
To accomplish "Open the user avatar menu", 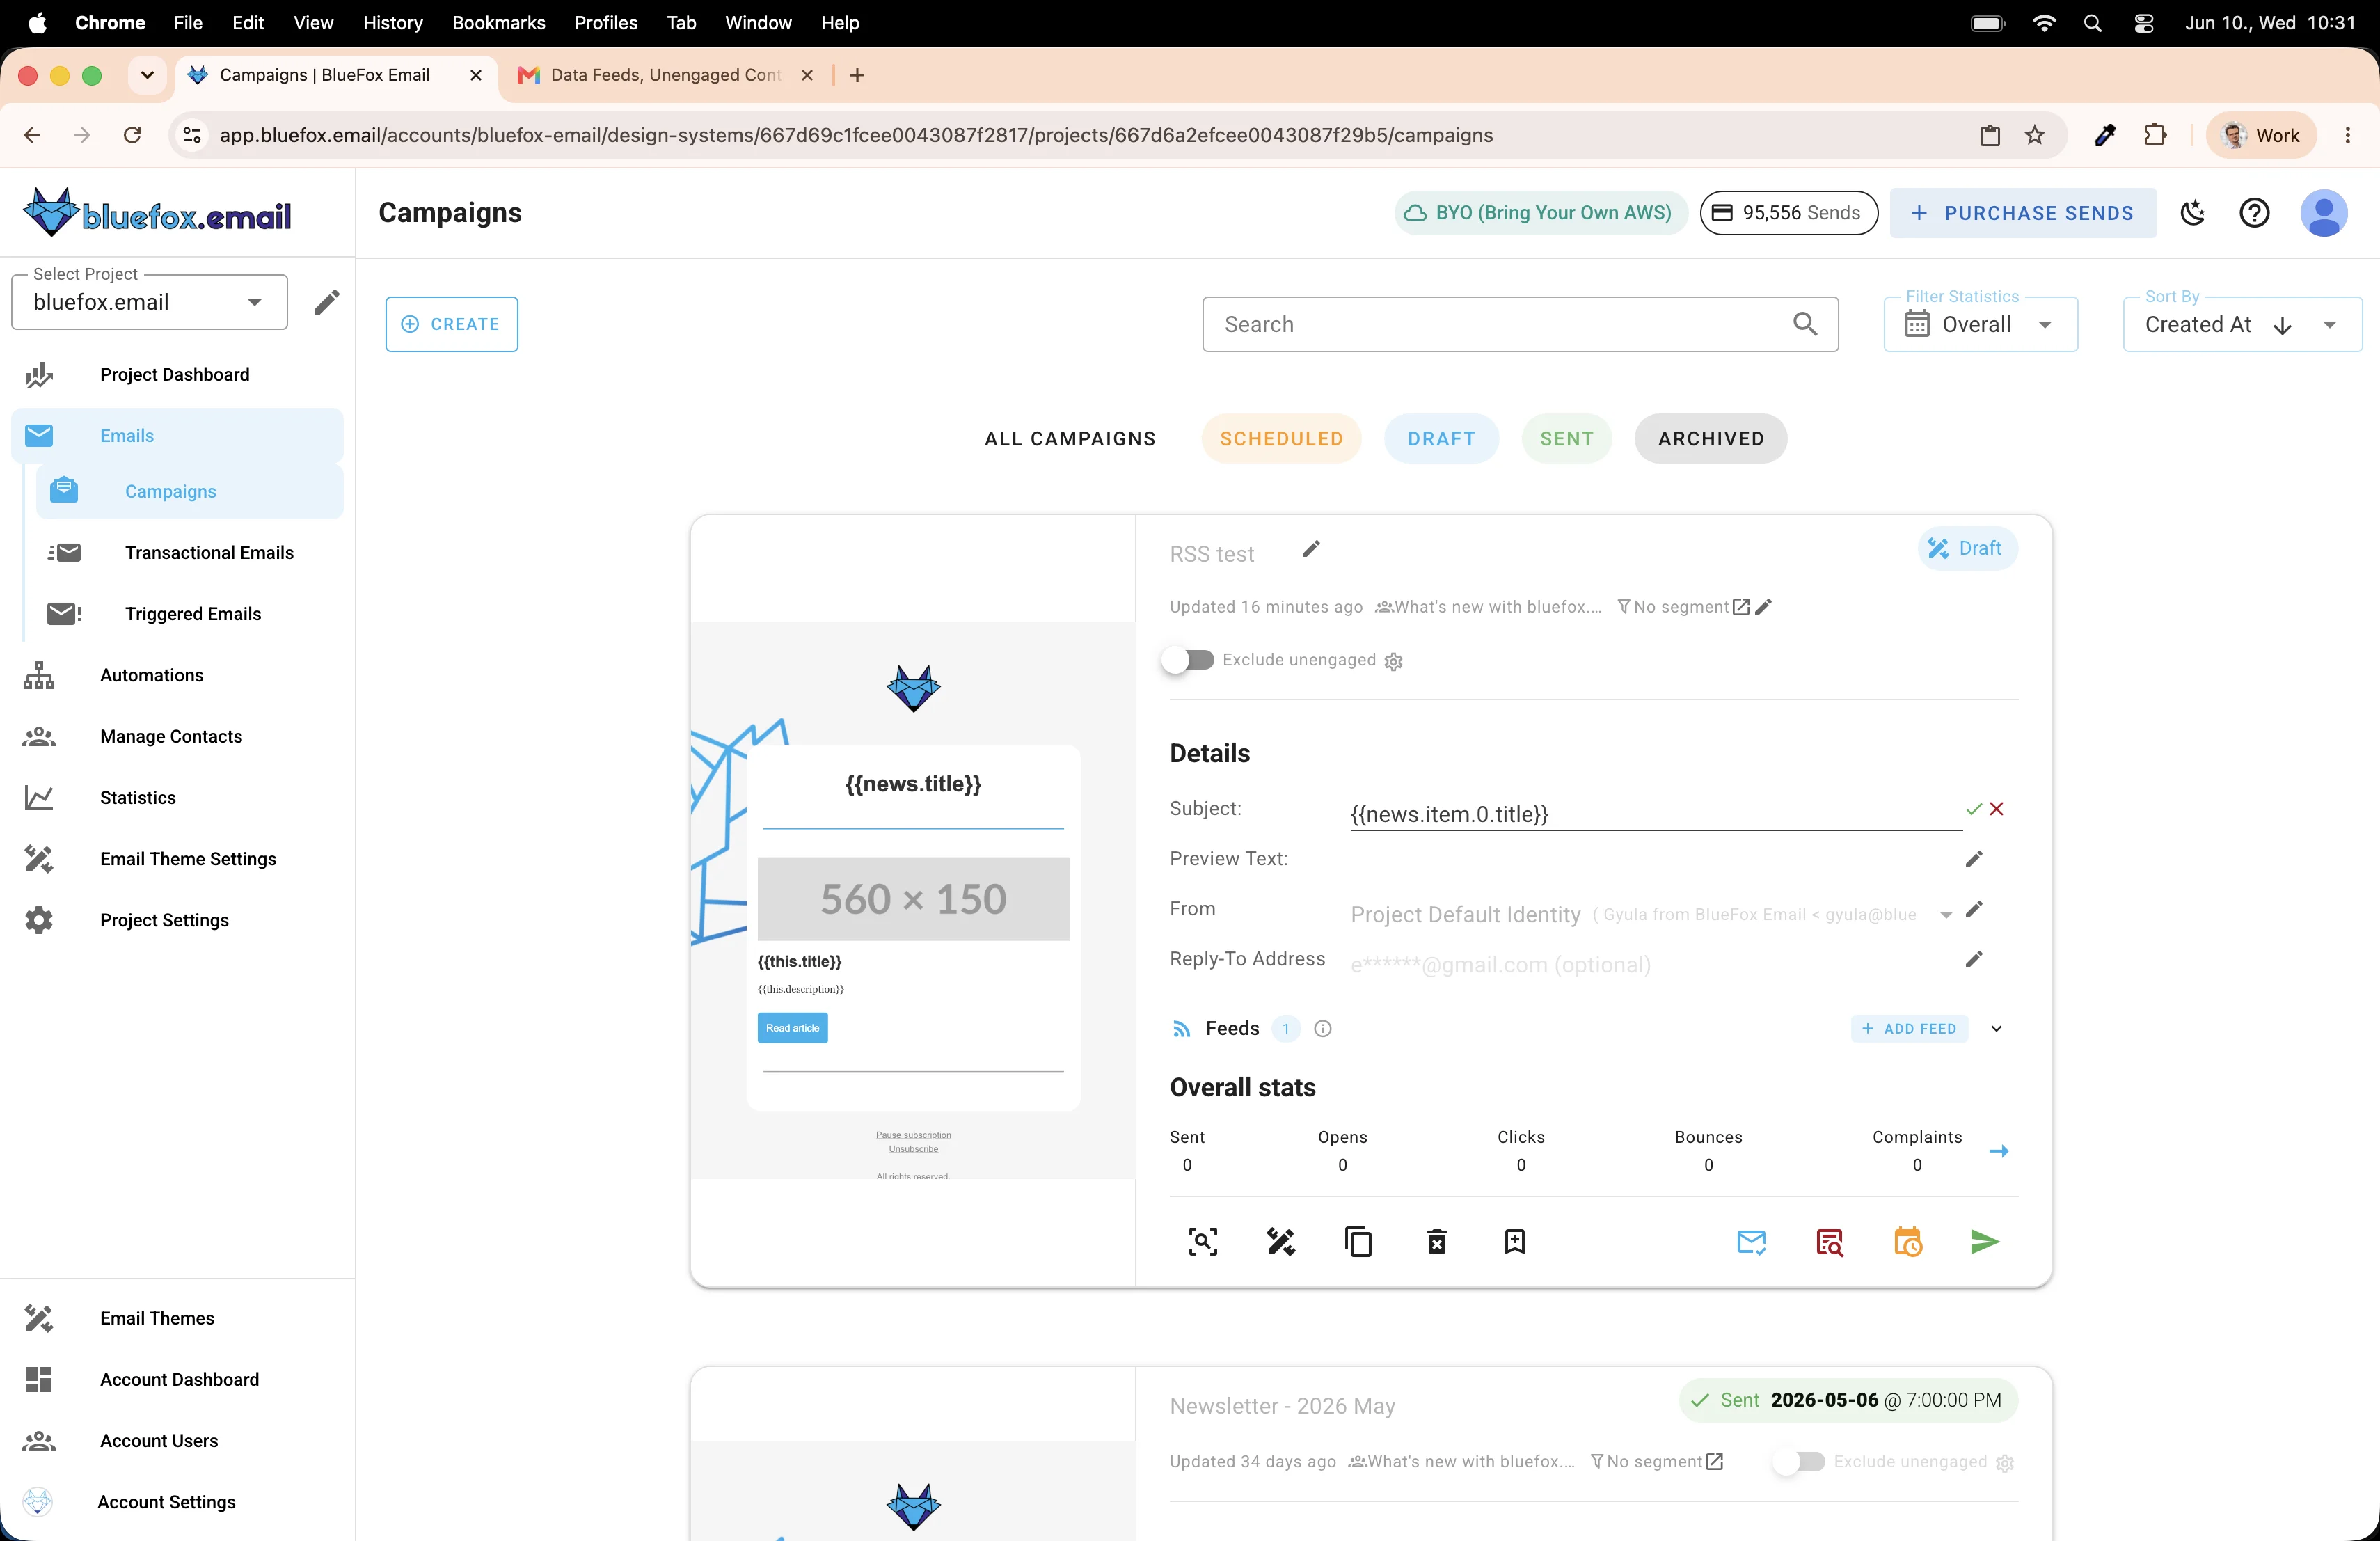I will coord(2324,213).
